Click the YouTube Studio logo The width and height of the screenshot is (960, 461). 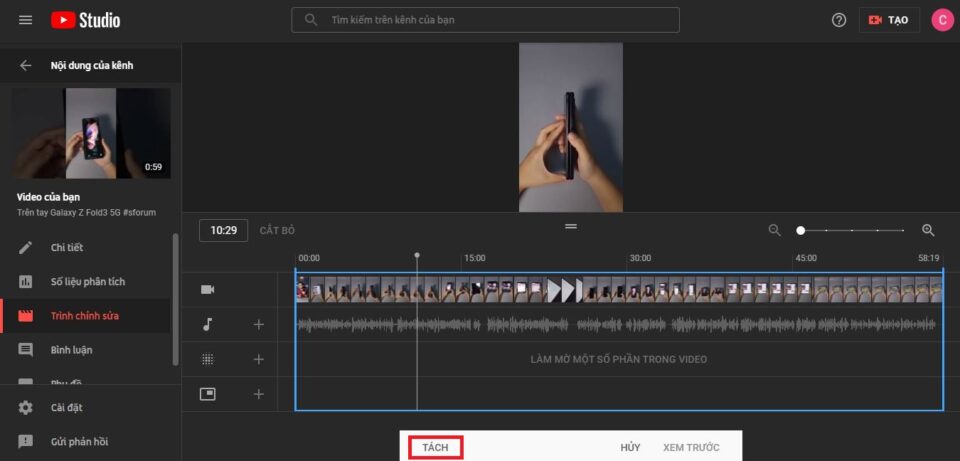86,20
